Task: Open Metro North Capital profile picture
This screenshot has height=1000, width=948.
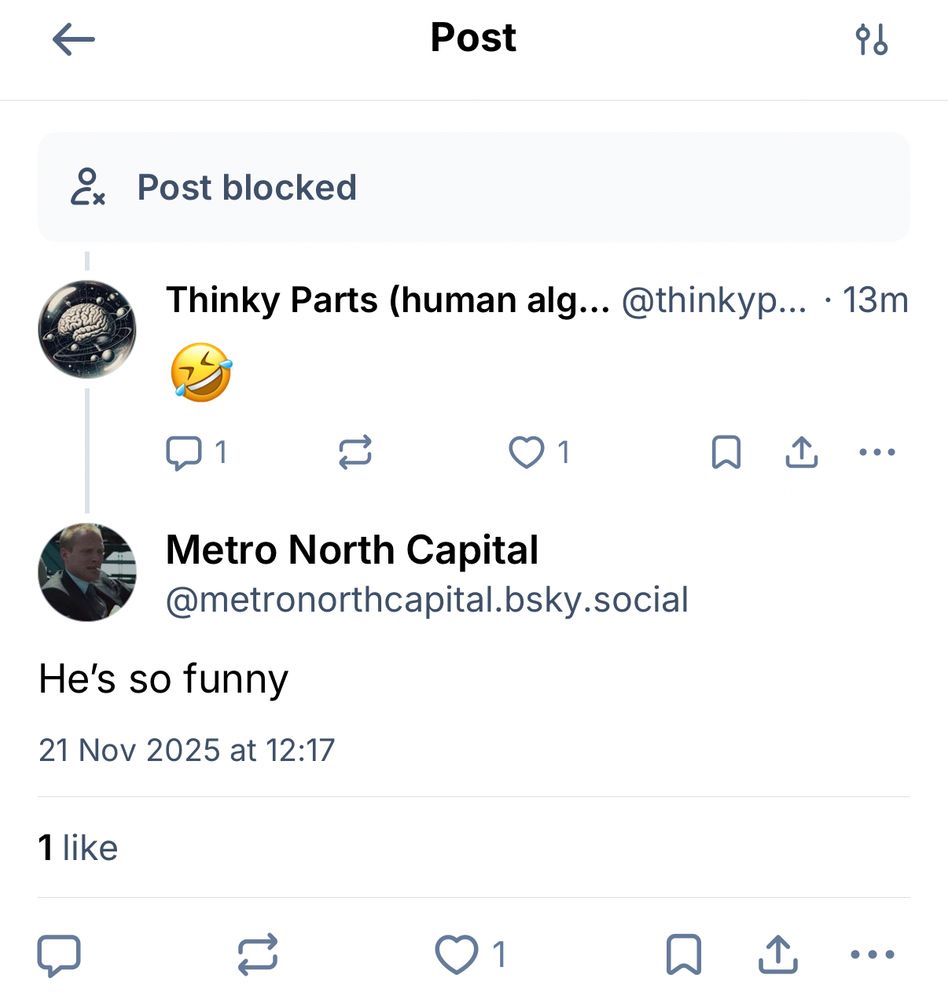Action: coord(87,572)
